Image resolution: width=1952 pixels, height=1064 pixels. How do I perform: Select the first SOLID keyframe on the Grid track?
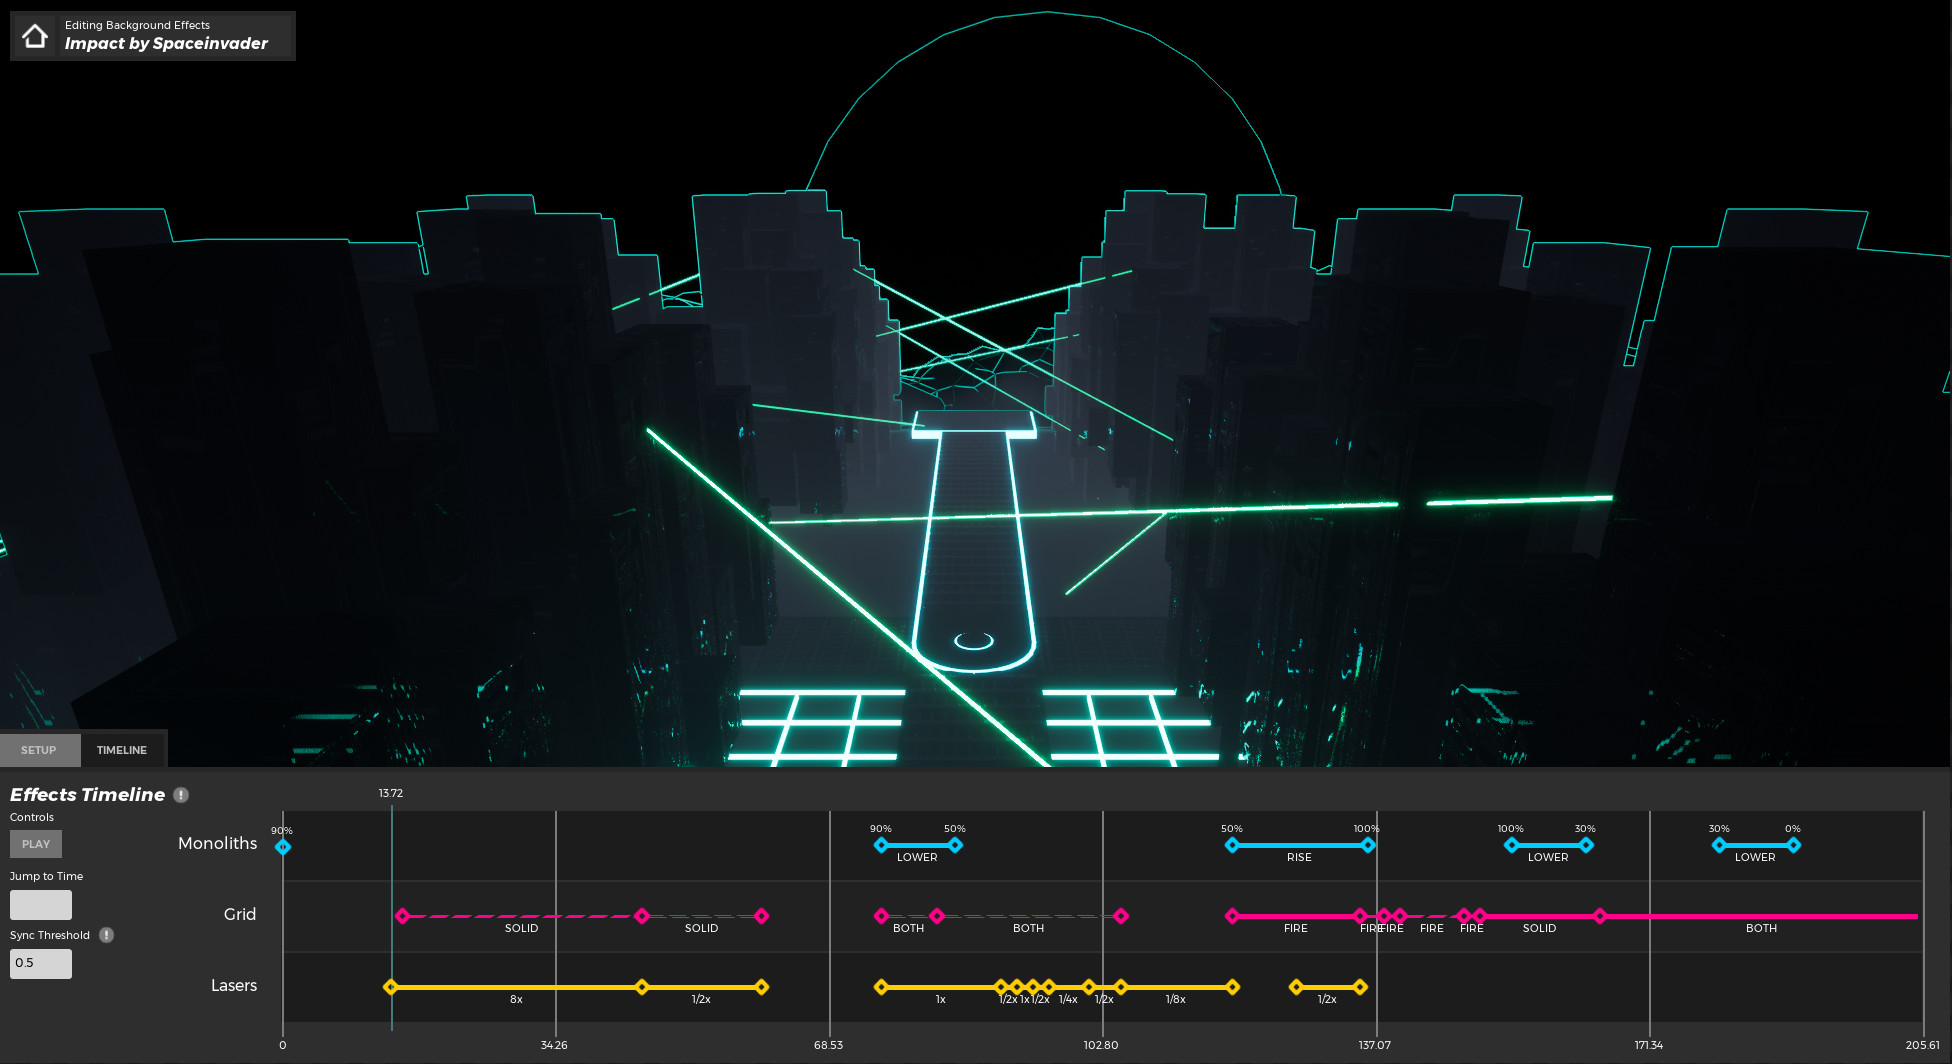point(403,915)
